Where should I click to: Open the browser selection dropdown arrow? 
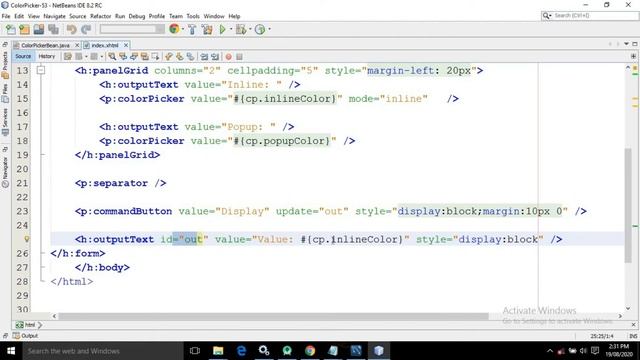[x=182, y=29]
